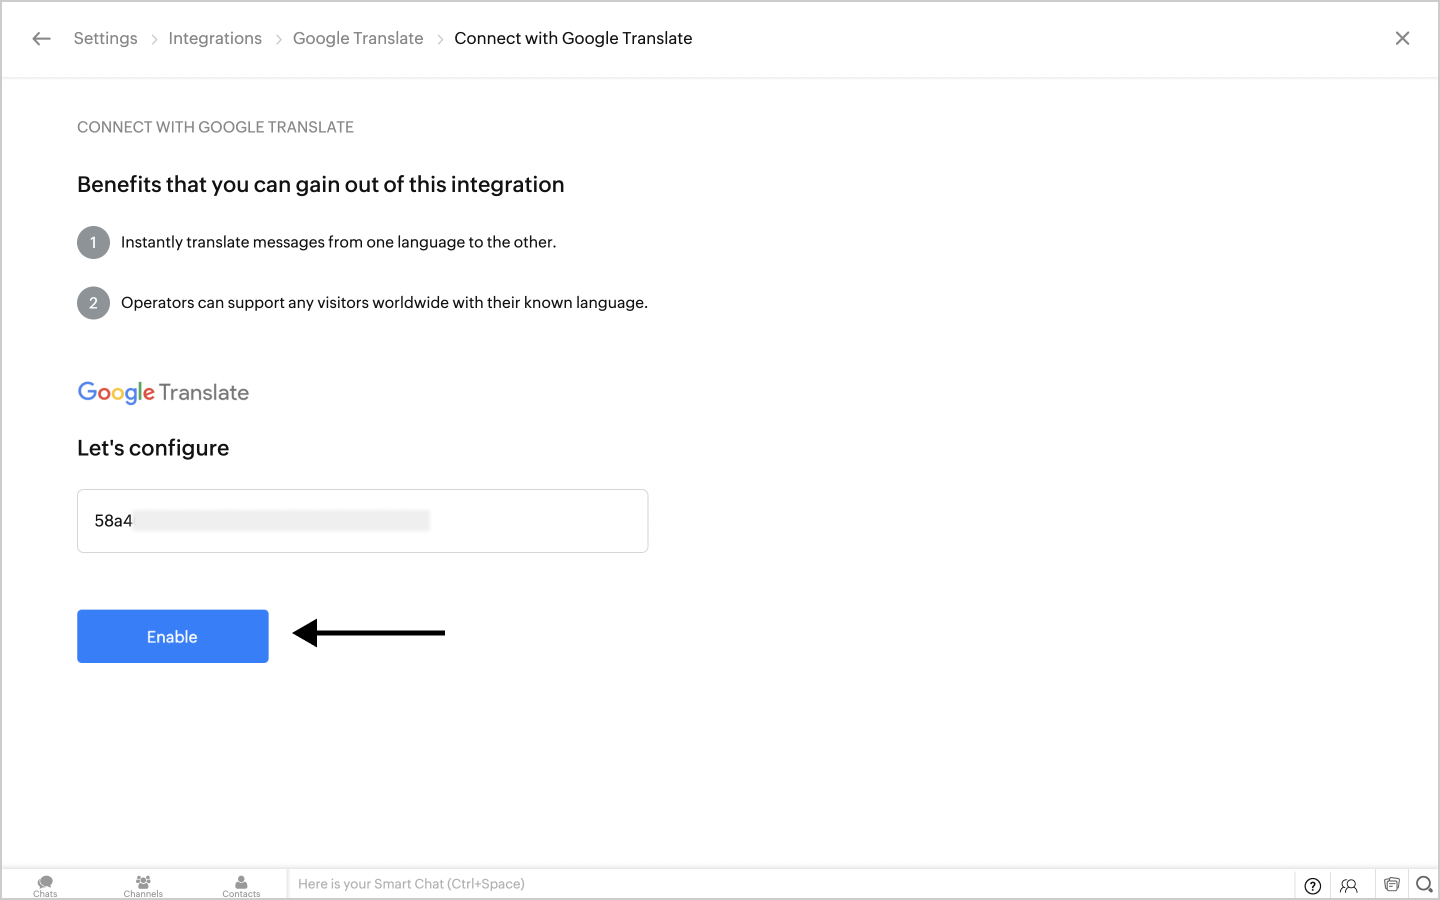The image size is (1440, 900).
Task: Open the Chats tab icon
Action: pos(45,885)
